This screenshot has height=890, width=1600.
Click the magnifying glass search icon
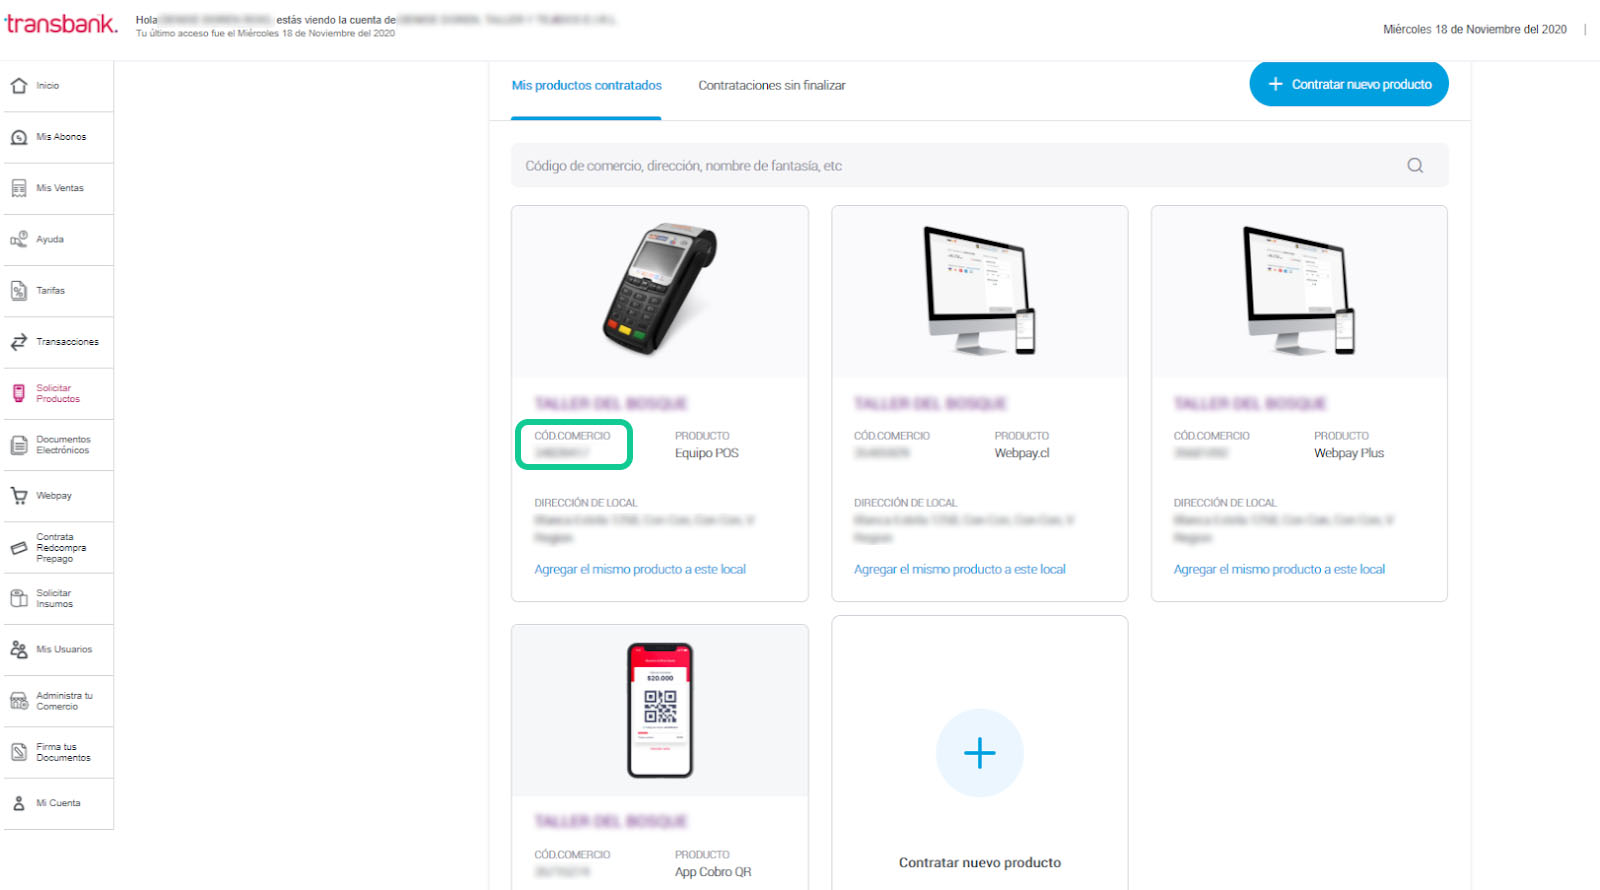1414,166
